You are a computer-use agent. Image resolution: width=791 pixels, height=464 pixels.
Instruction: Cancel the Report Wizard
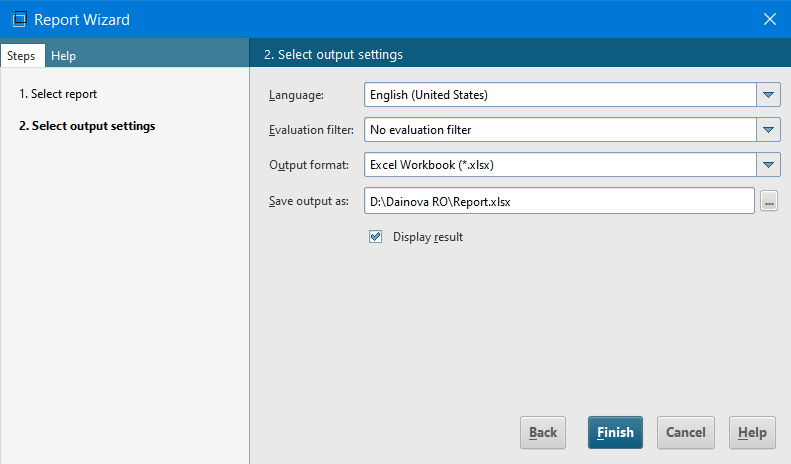(x=686, y=432)
